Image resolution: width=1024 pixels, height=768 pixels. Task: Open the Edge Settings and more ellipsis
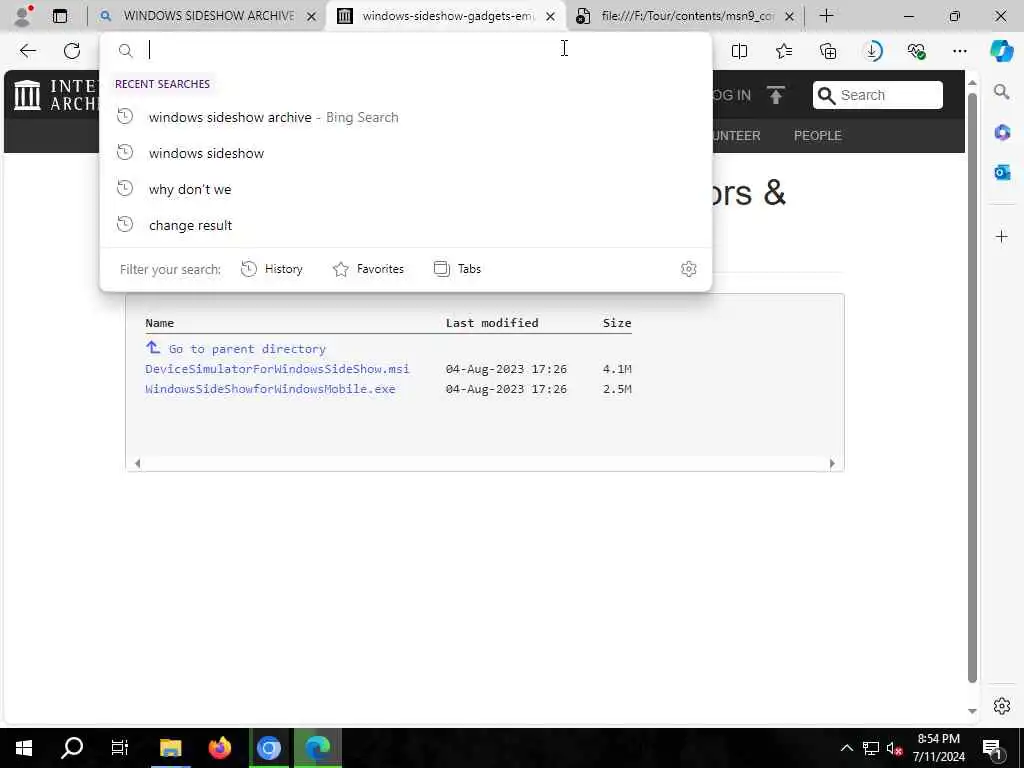point(959,50)
